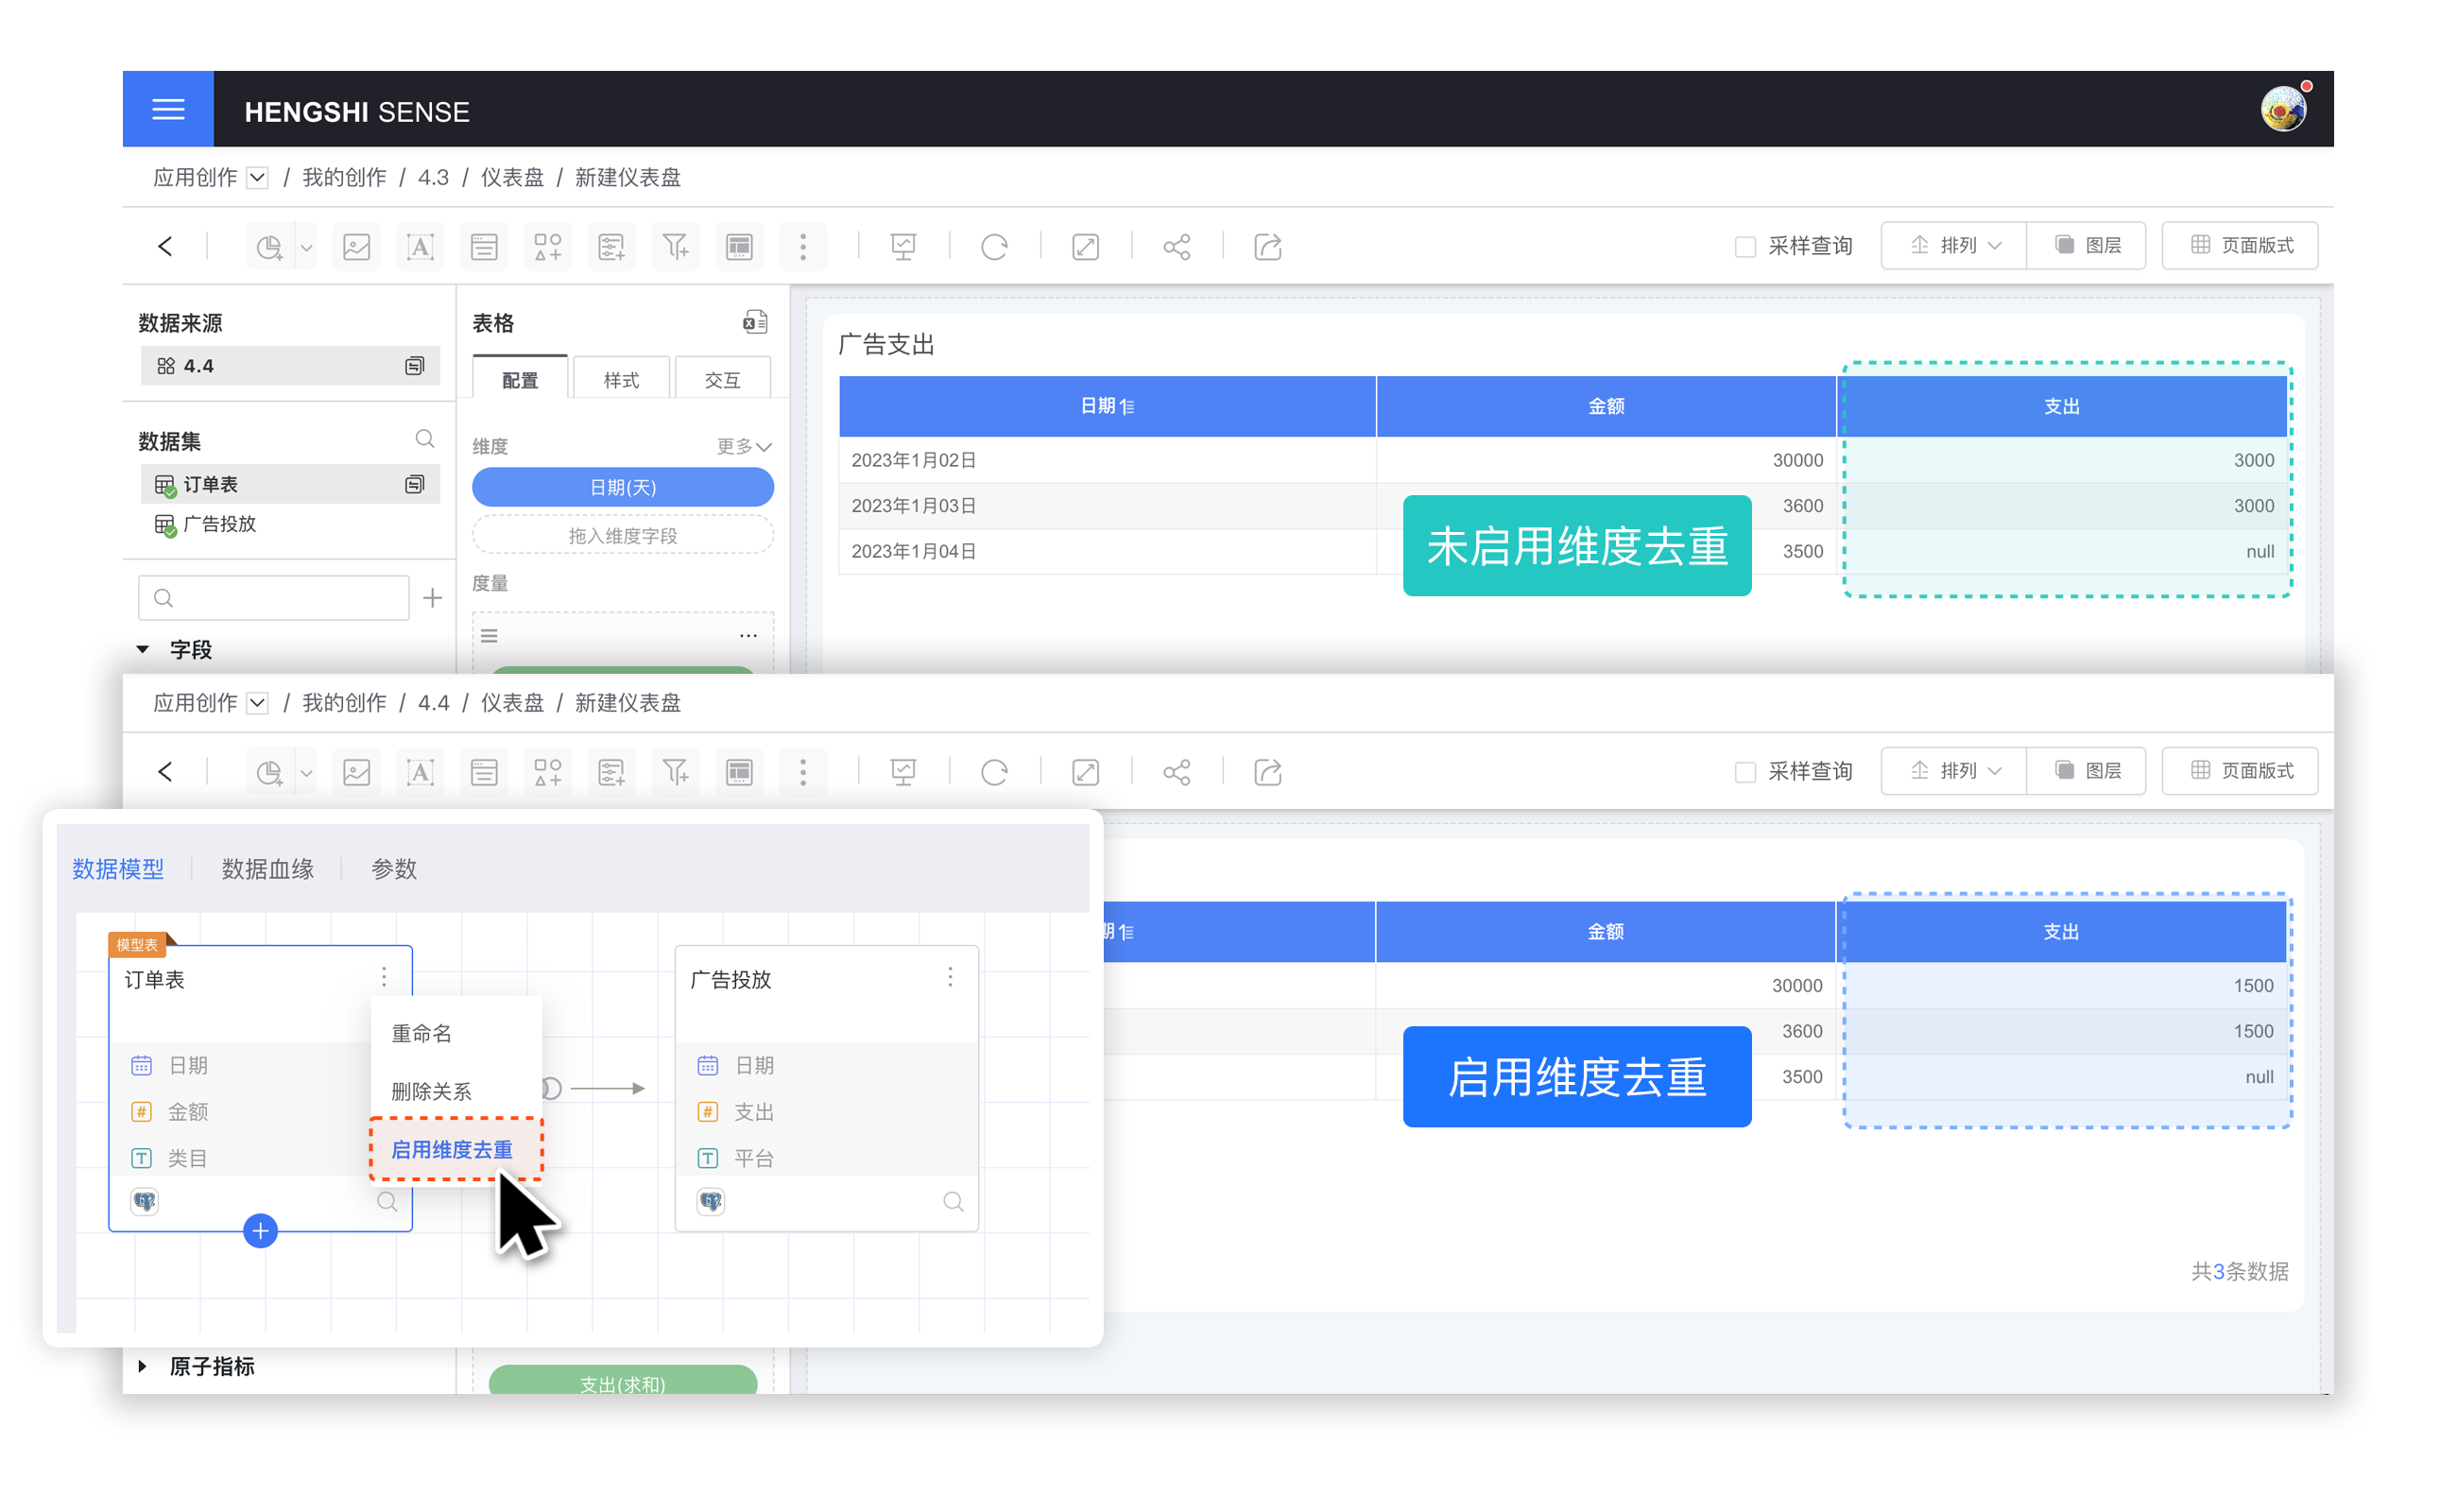The width and height of the screenshot is (2457, 1512).
Task: Insert image icon in lower toolbar
Action: [x=357, y=772]
